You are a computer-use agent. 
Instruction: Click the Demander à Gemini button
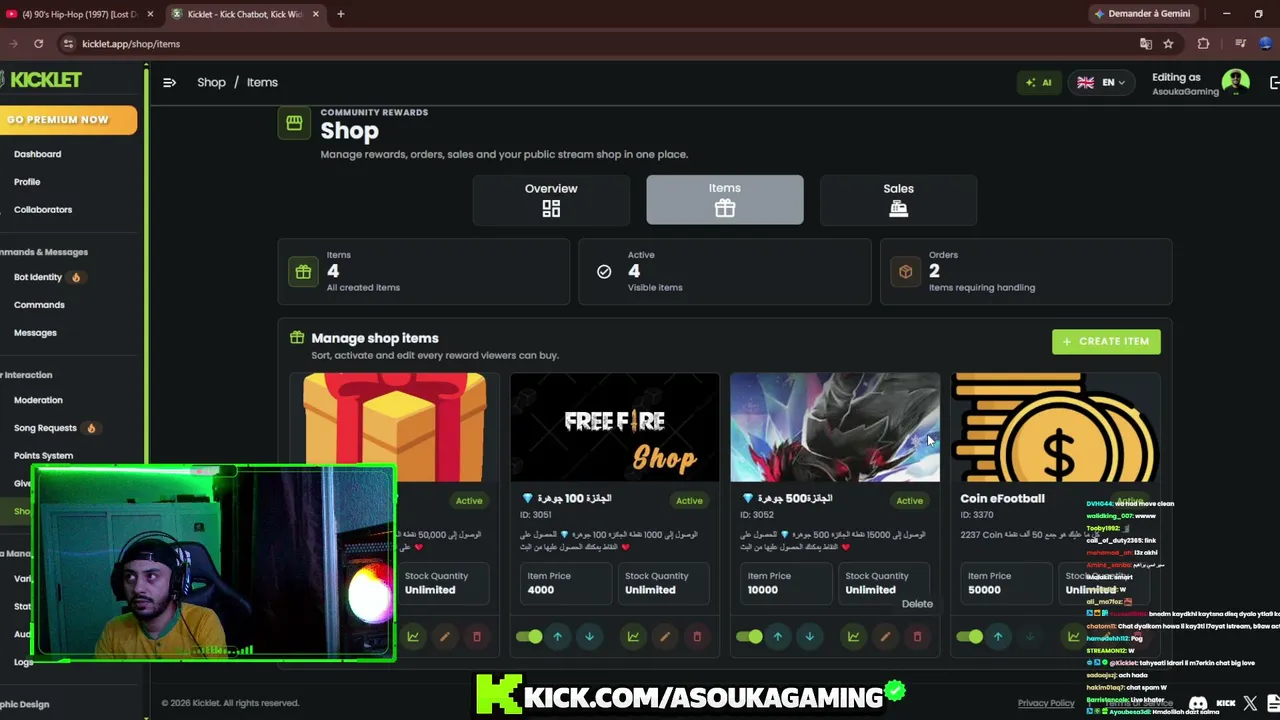1143,14
